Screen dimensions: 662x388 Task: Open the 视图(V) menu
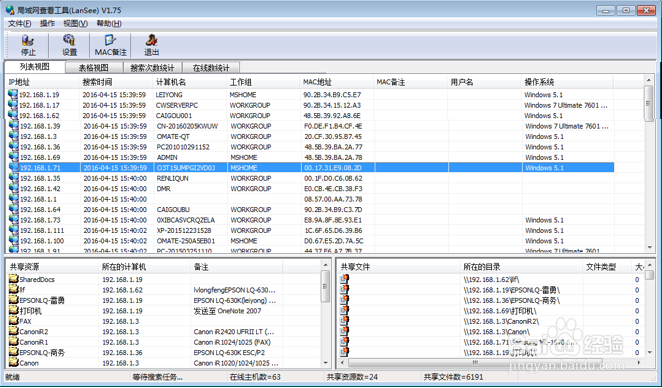point(75,24)
